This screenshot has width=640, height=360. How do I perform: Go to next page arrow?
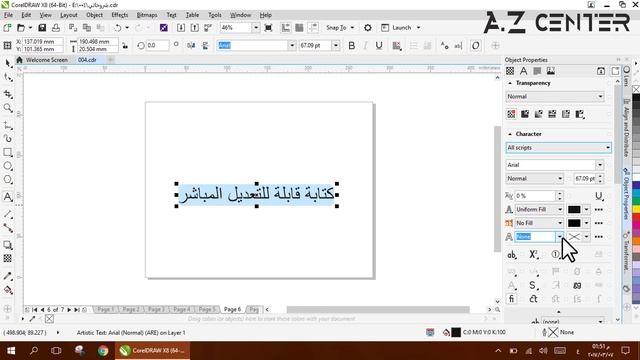pyautogui.click(x=69, y=310)
